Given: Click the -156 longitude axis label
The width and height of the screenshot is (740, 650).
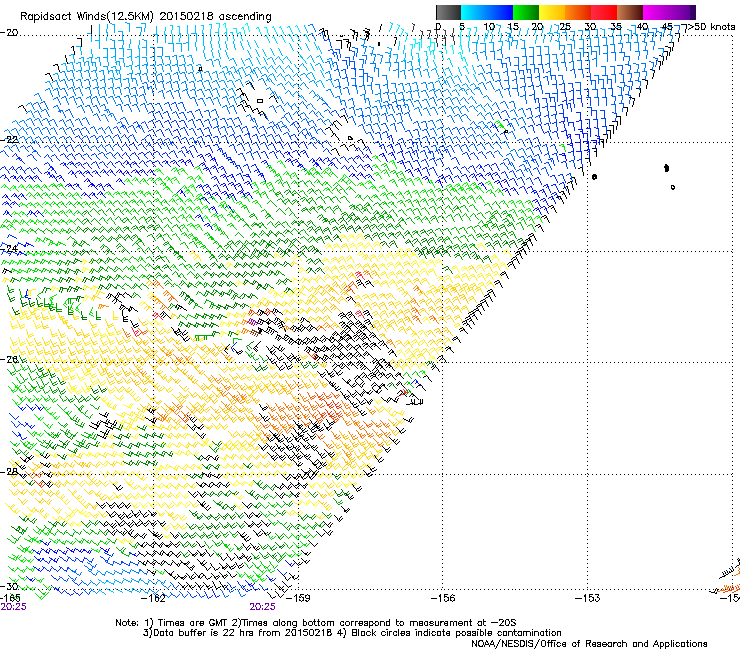Looking at the screenshot, I should tap(443, 598).
